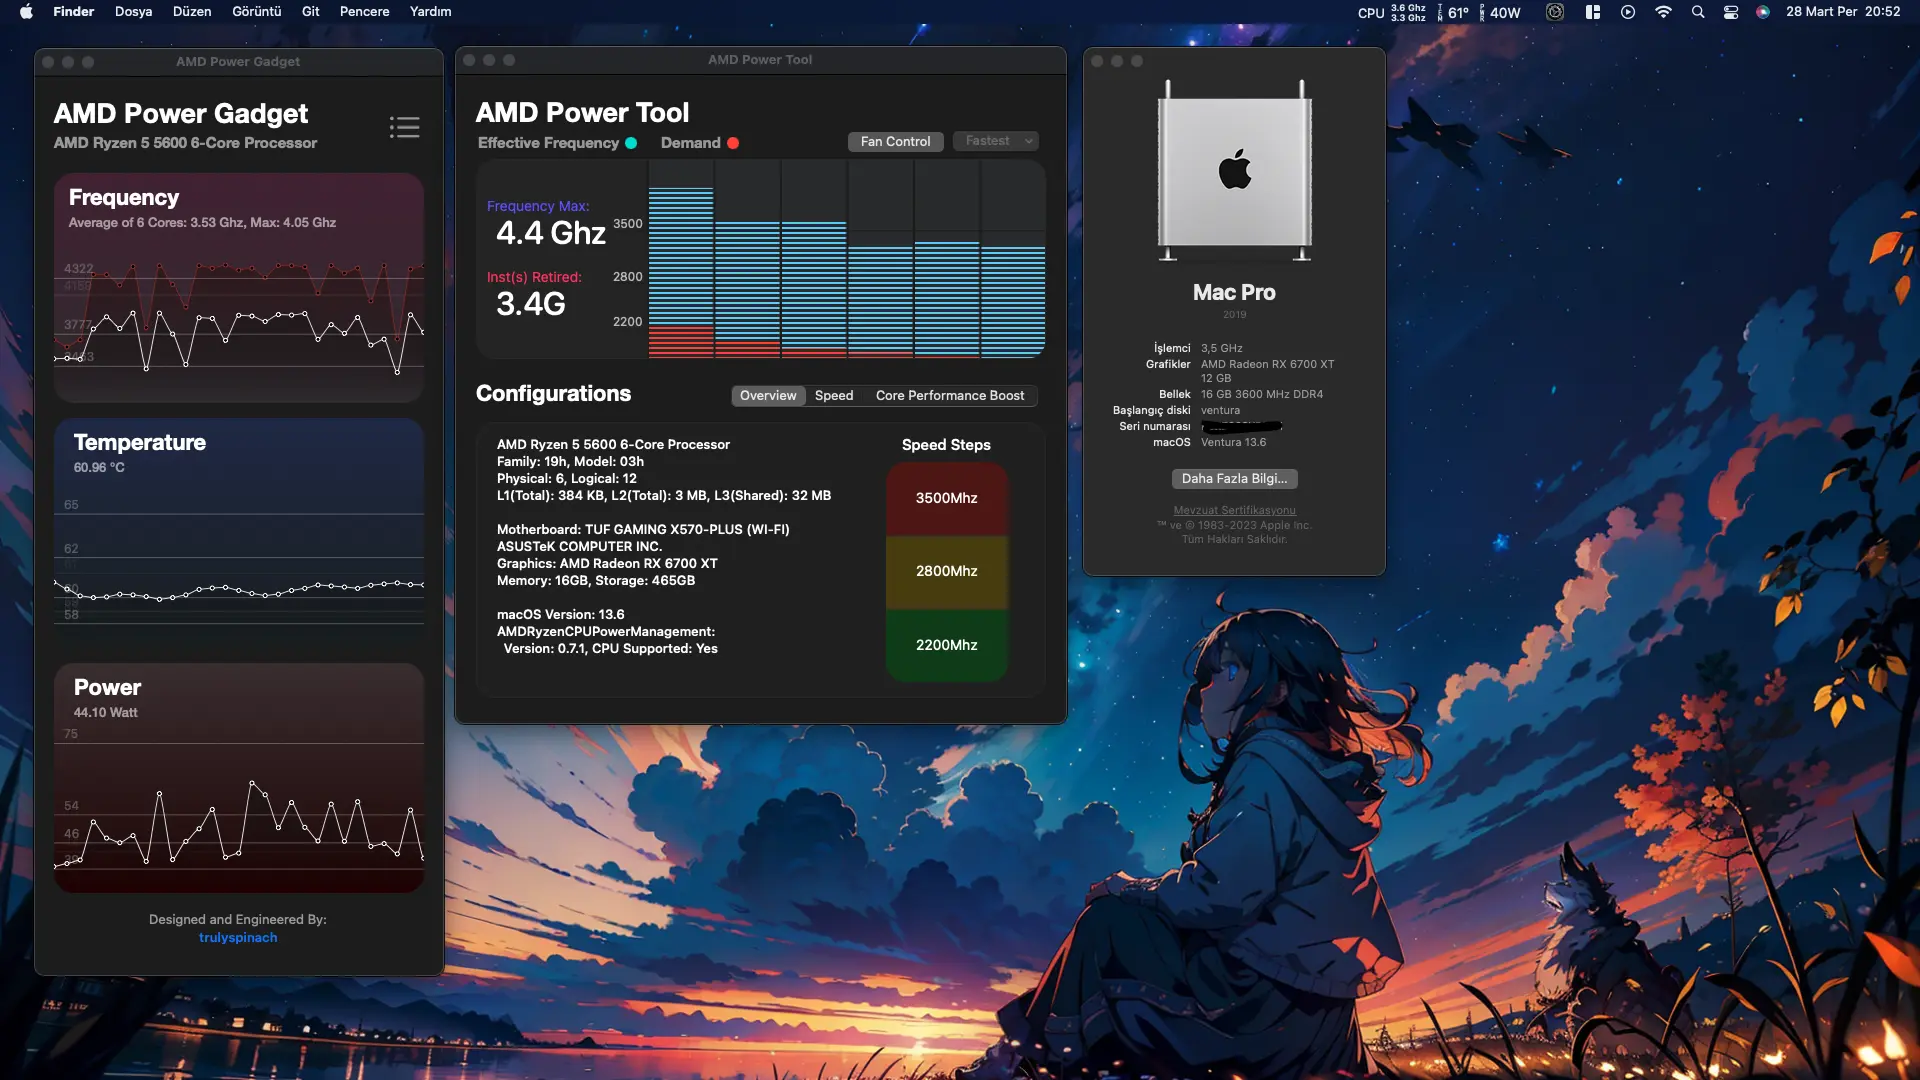Click the Mac Pro image
Image resolution: width=1920 pixels, height=1080 pixels.
coord(1234,169)
